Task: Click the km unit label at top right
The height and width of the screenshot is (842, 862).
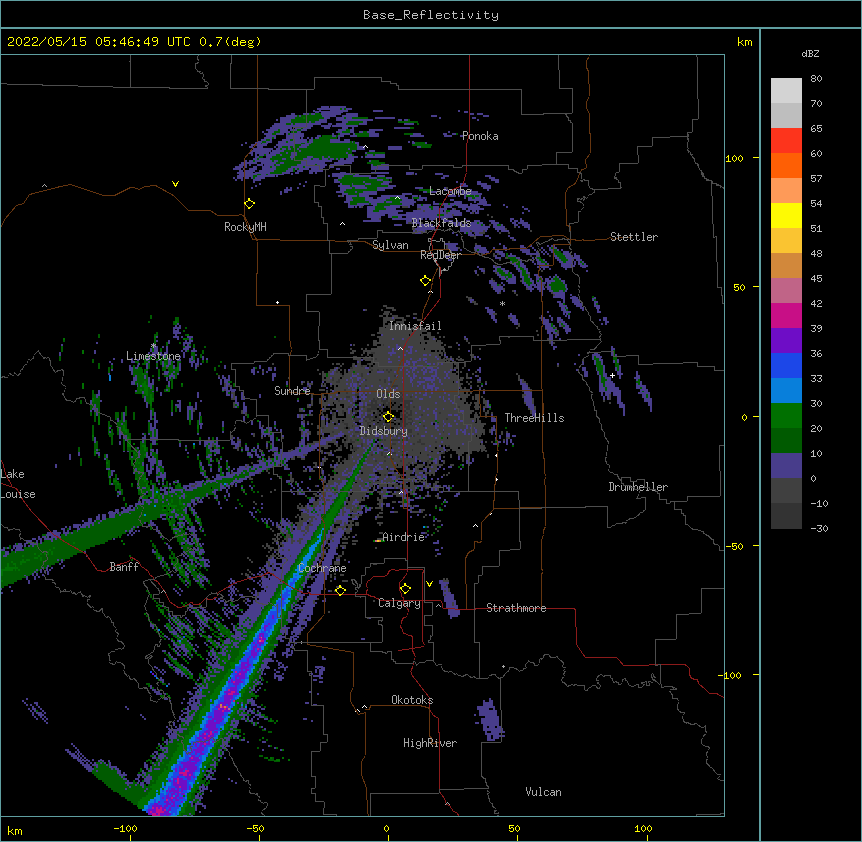Action: click(745, 42)
